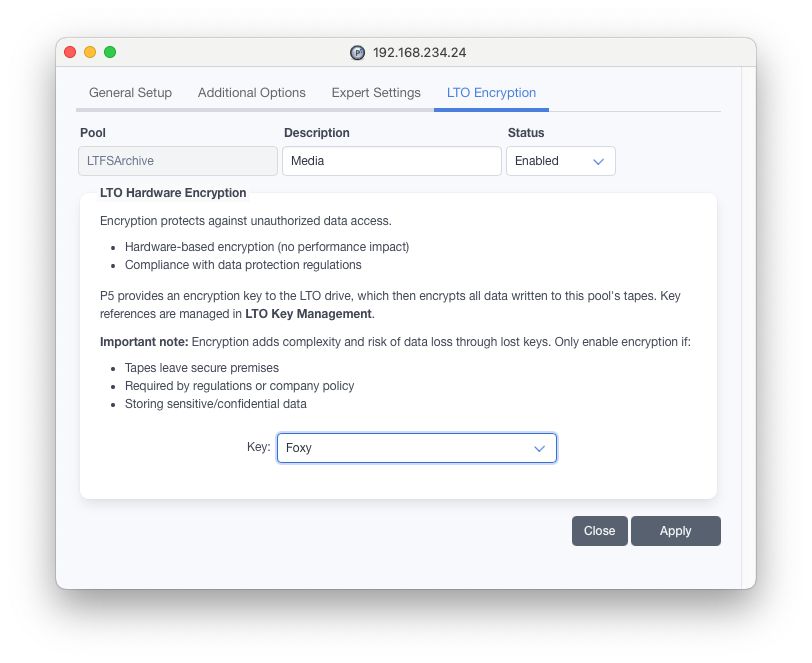
Task: Open the Enabled status dropdown
Action: (x=561, y=161)
